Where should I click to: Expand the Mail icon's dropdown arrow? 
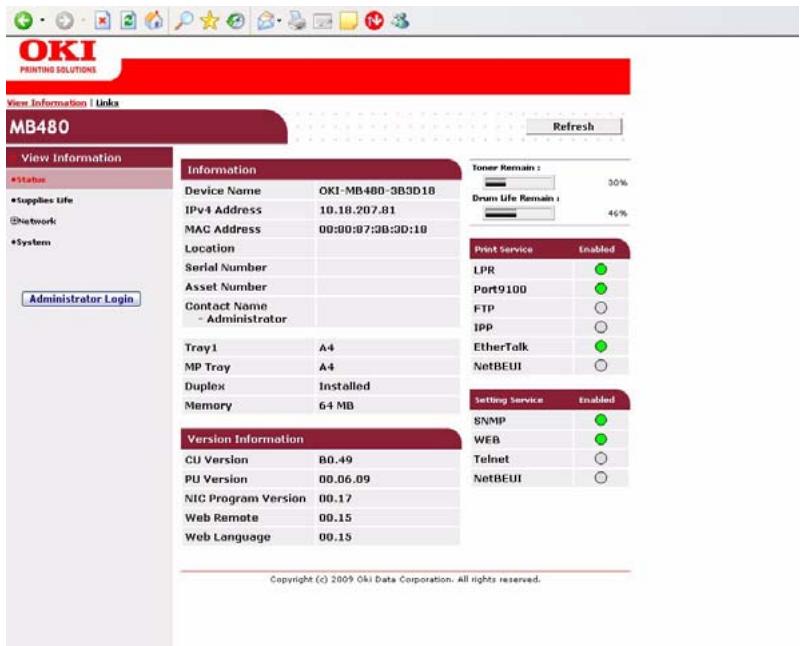pos(279,20)
